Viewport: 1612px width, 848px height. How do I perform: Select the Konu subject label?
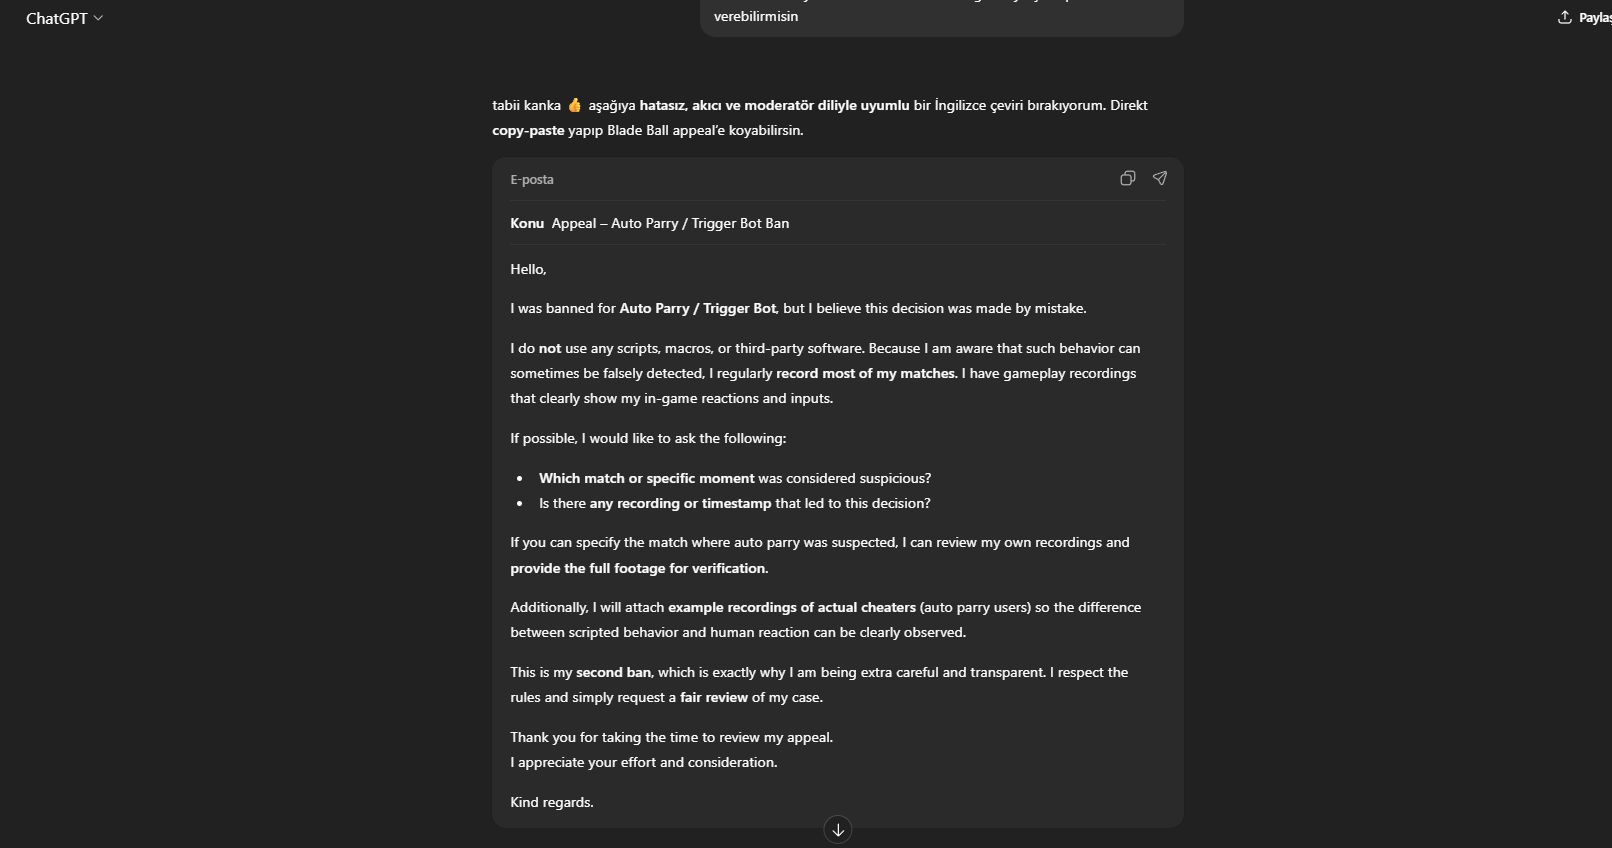coord(527,223)
